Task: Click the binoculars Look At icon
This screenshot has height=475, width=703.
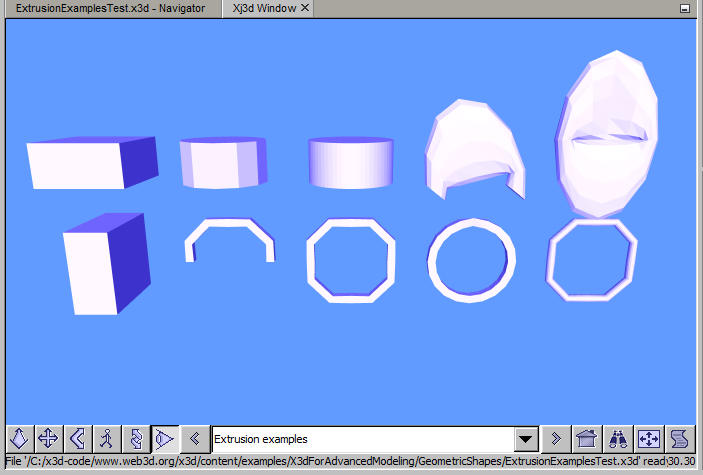Action: point(618,438)
